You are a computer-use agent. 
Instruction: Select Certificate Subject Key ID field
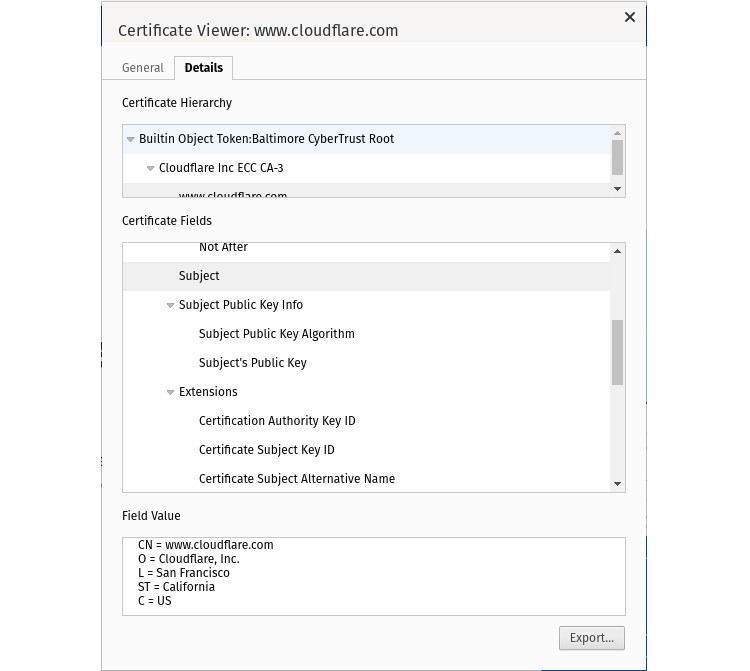tap(366, 450)
